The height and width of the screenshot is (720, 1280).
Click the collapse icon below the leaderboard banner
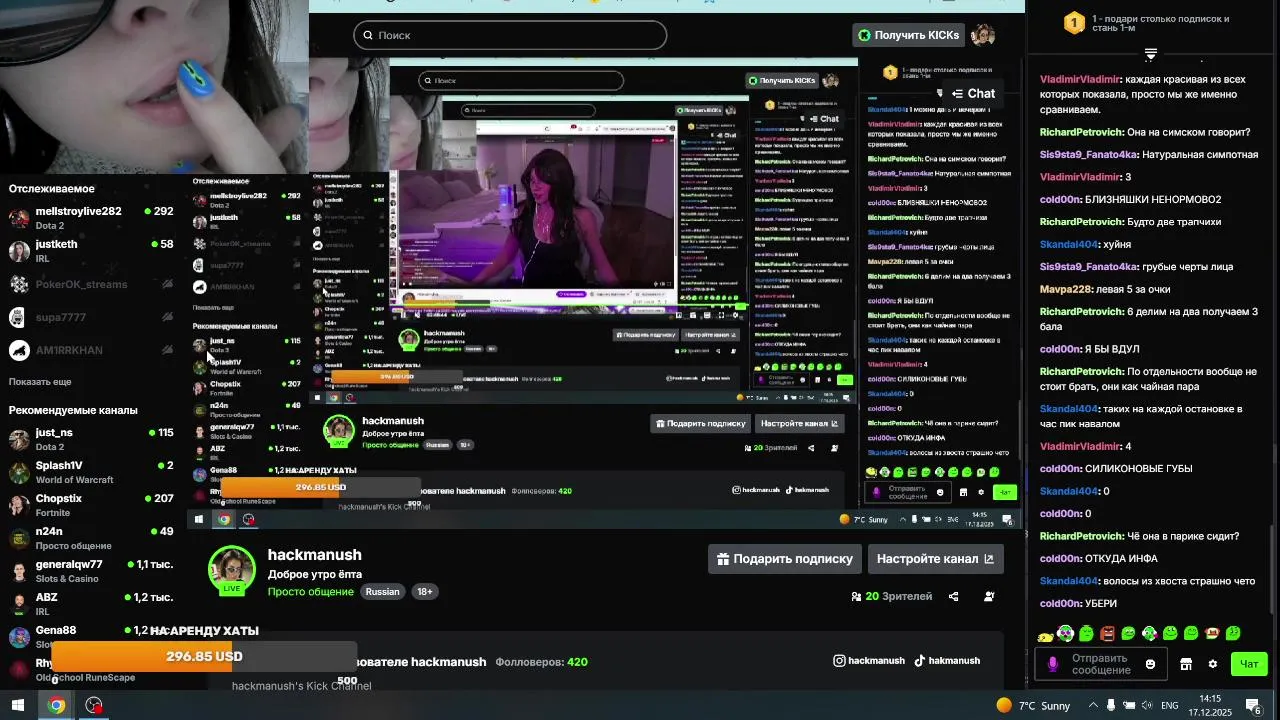pyautogui.click(x=1151, y=54)
